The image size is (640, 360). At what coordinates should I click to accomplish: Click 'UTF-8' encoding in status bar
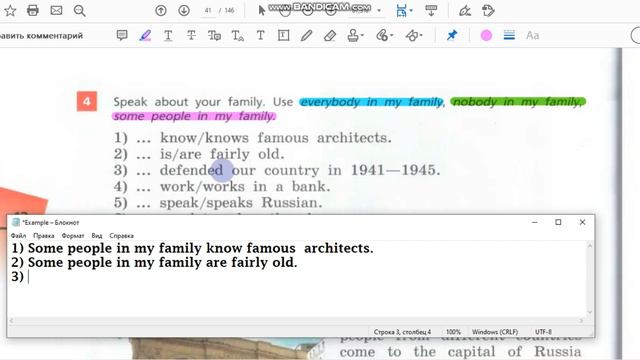(543, 332)
